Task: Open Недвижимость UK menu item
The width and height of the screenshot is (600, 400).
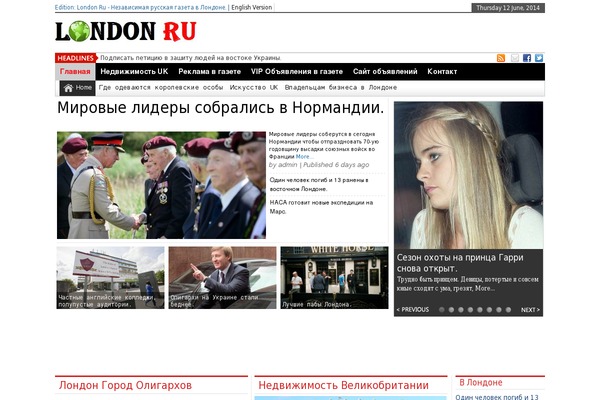Action: 134,72
